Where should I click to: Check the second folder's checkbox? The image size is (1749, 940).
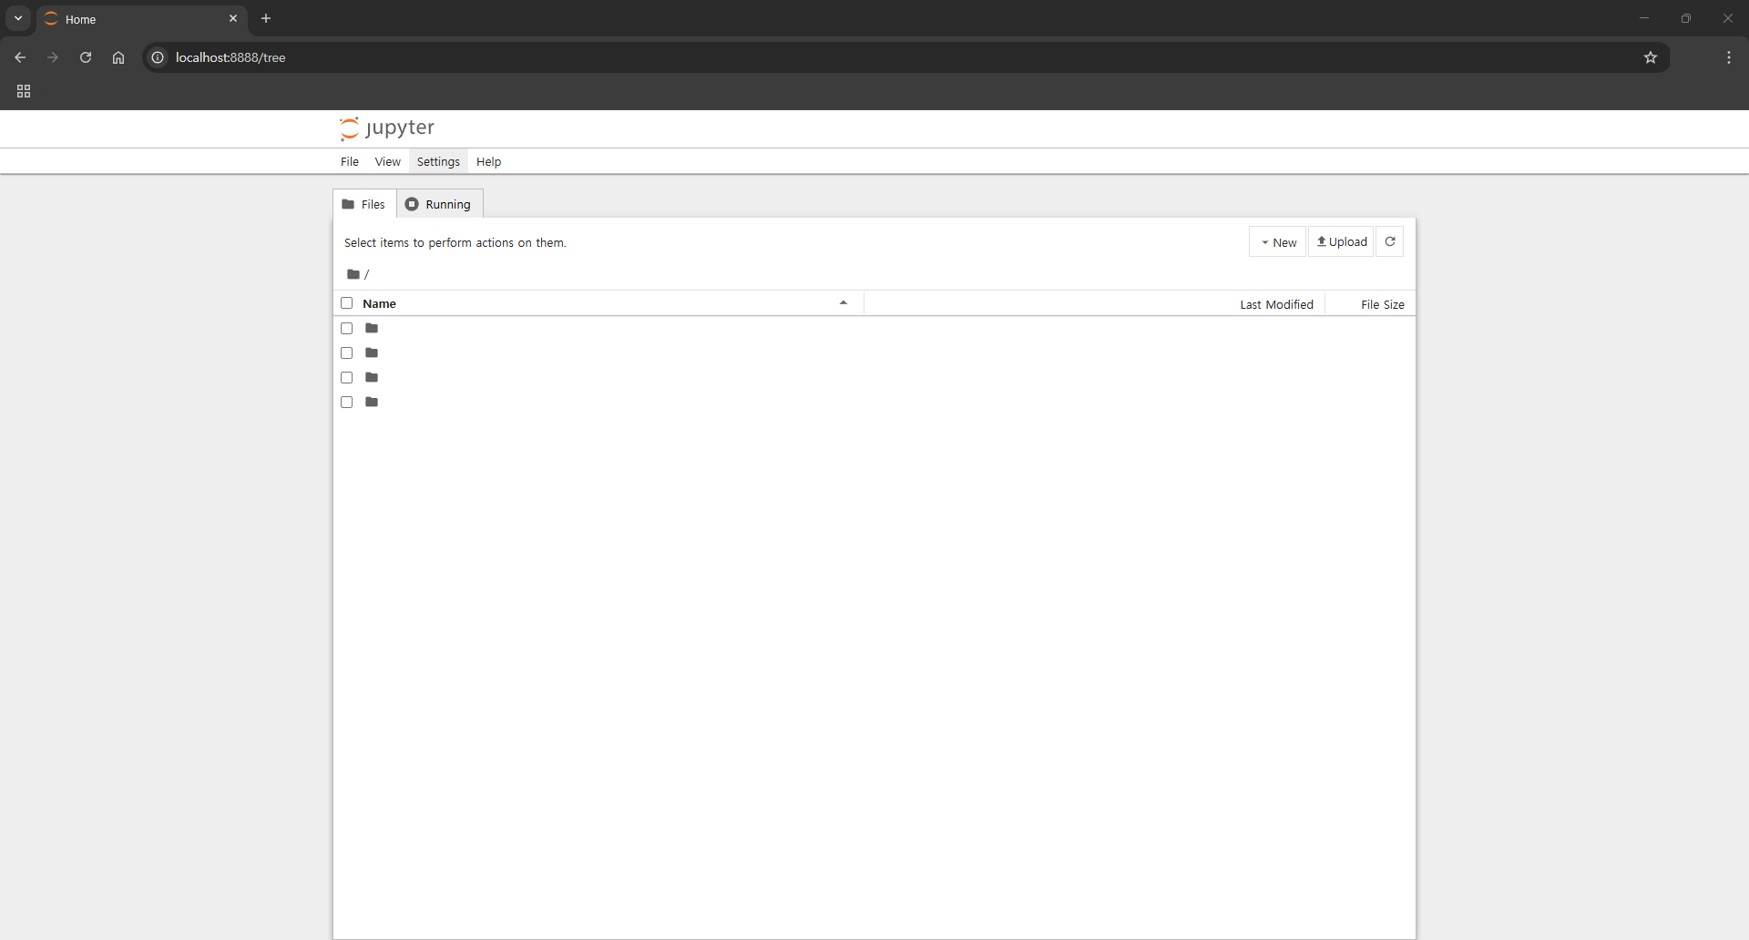point(347,353)
